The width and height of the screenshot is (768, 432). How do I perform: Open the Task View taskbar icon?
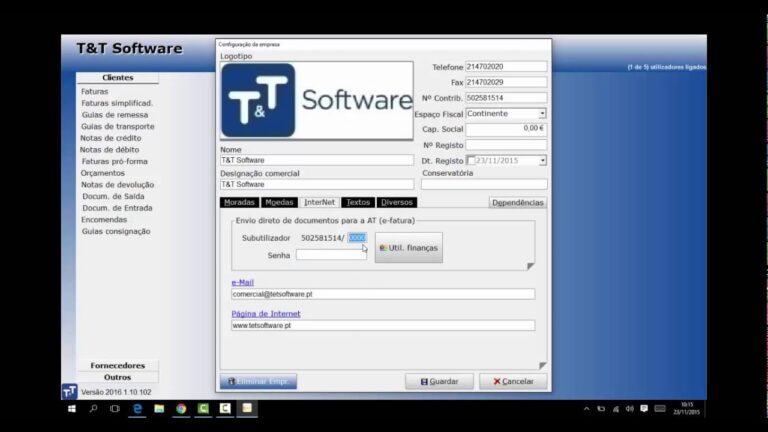[x=115, y=409]
